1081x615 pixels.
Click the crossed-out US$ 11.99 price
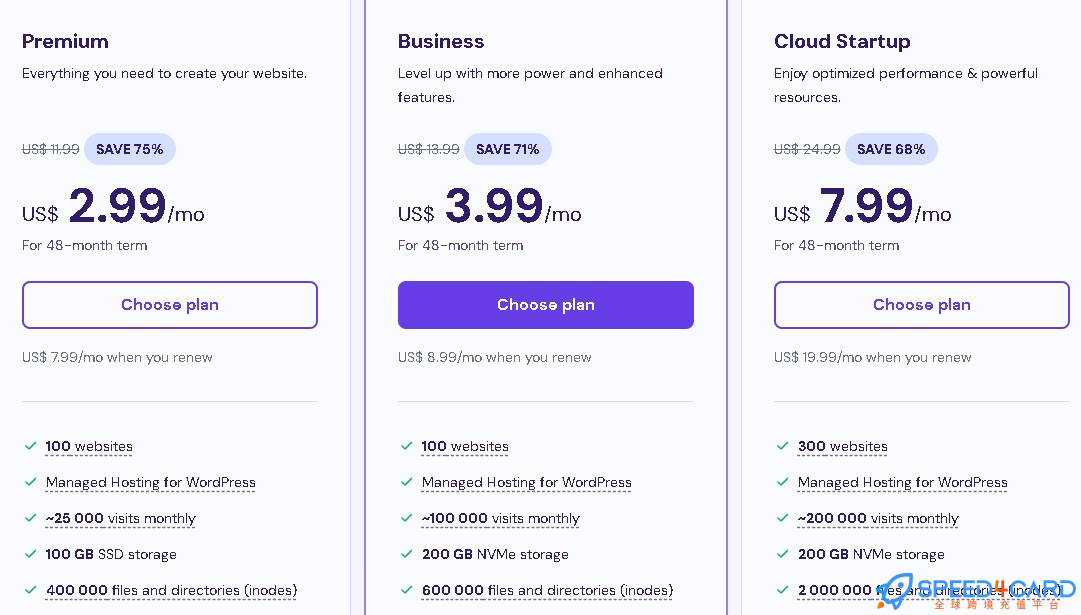[51, 149]
